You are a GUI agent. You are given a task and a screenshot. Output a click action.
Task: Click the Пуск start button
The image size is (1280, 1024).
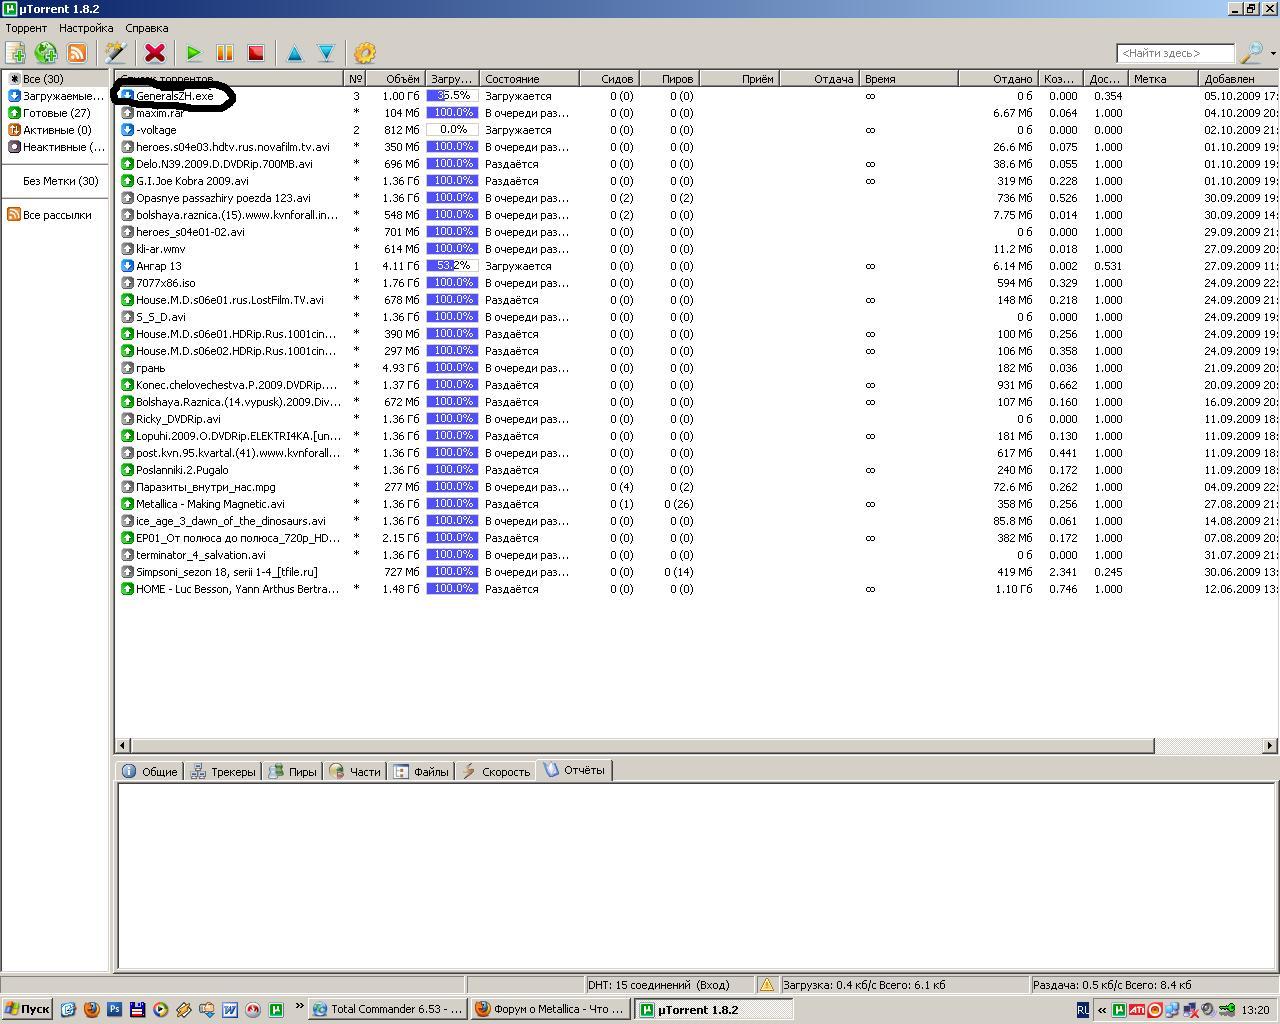coord(27,1009)
